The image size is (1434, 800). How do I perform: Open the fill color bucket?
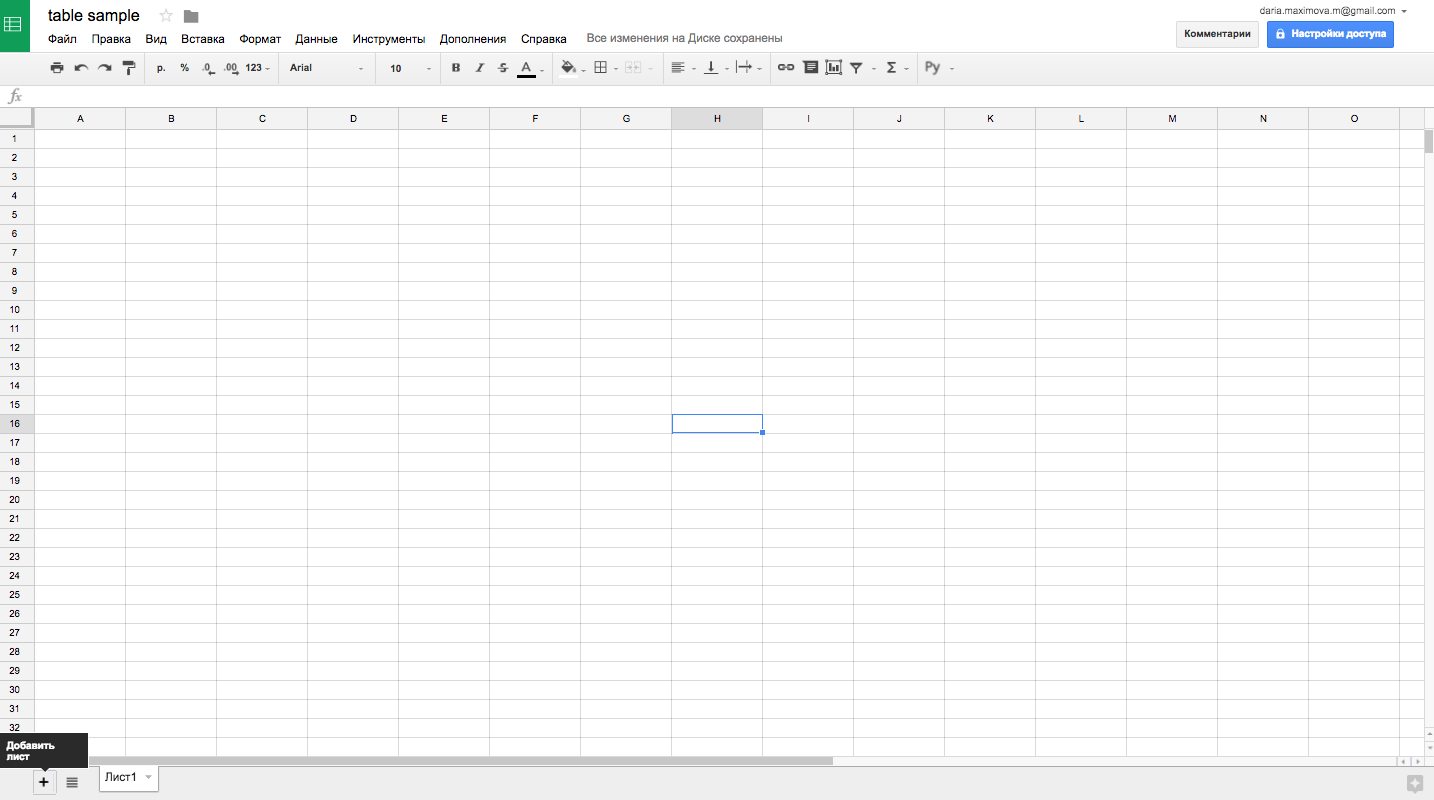572,68
